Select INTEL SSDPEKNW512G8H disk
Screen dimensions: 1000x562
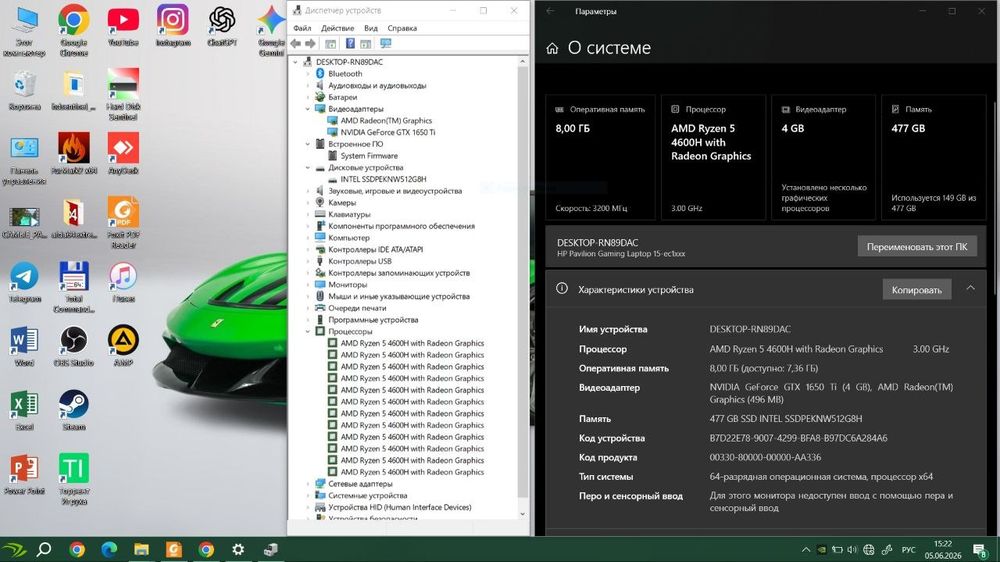pyautogui.click(x=383, y=179)
